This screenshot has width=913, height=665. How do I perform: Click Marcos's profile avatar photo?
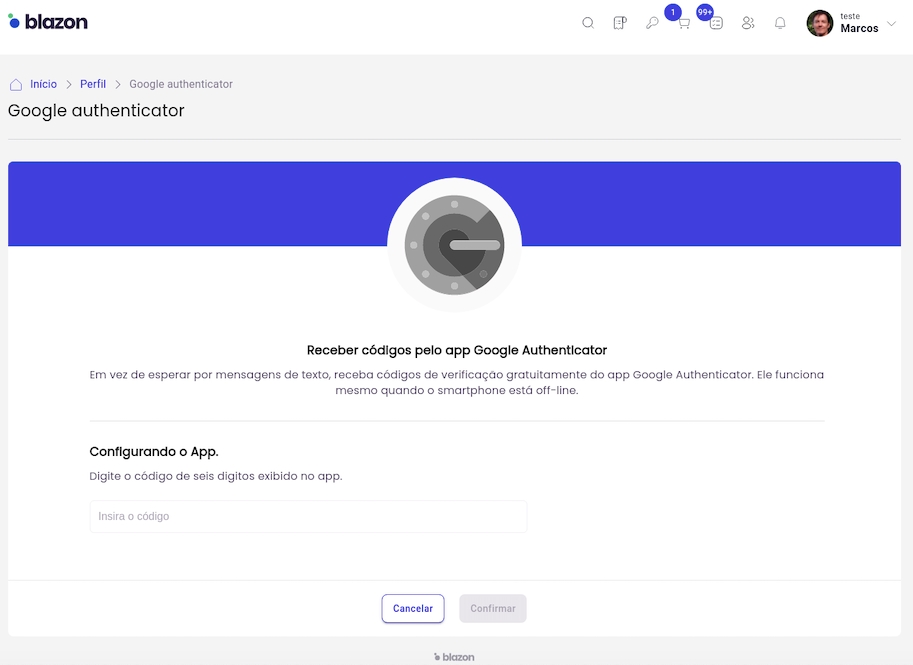click(820, 23)
